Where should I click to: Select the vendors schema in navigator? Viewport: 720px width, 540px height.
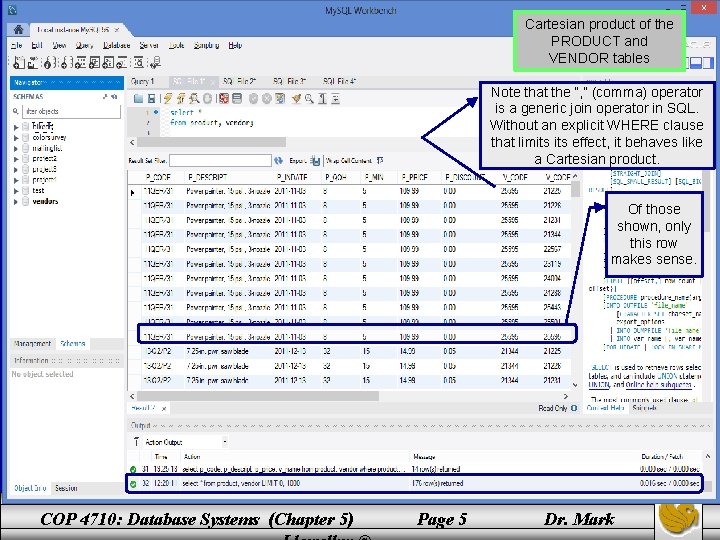45,201
